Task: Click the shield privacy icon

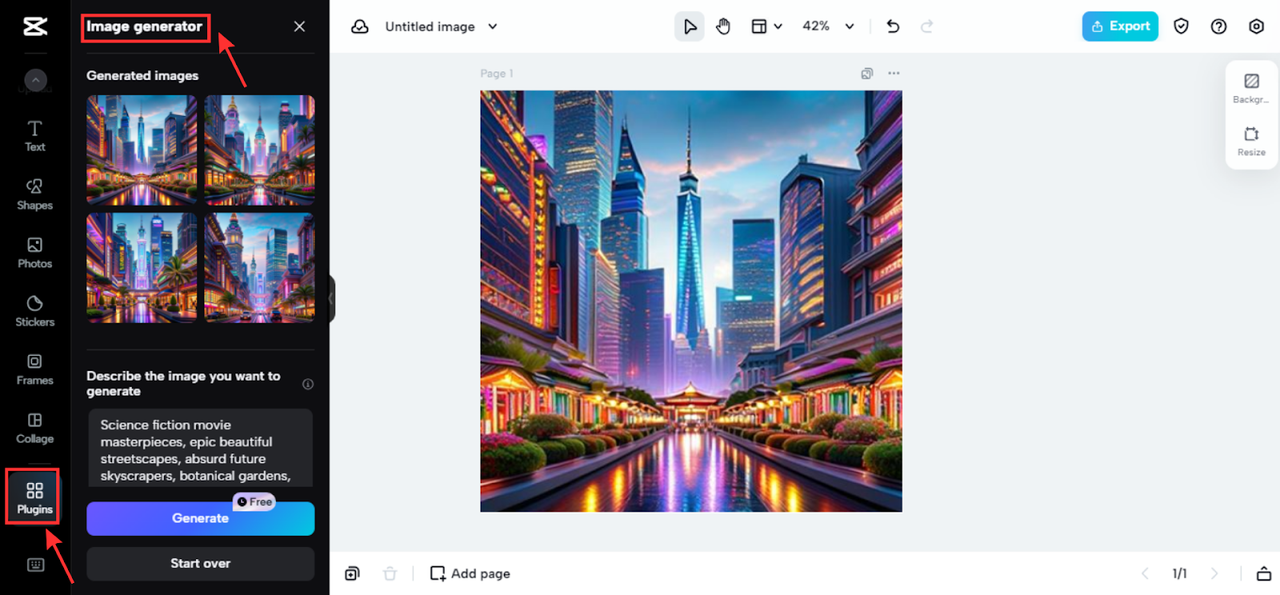Action: tap(1181, 27)
